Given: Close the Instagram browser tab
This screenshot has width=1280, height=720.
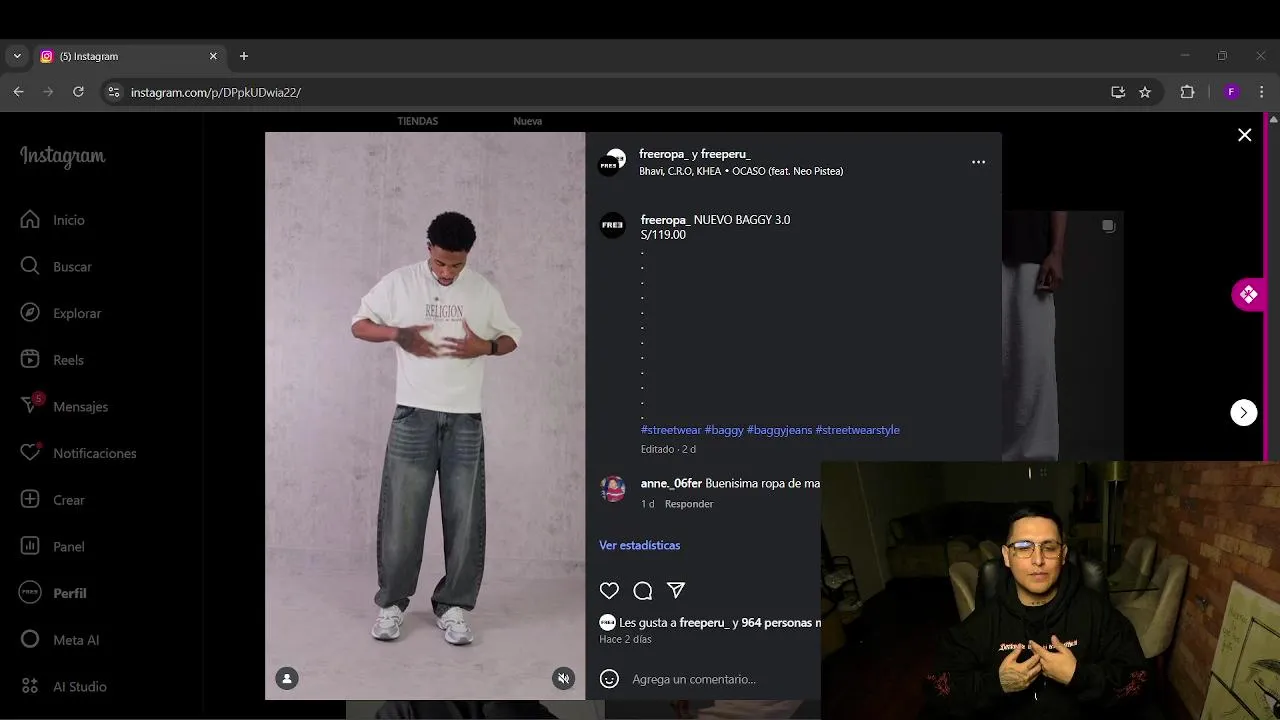Looking at the screenshot, I should click(213, 56).
